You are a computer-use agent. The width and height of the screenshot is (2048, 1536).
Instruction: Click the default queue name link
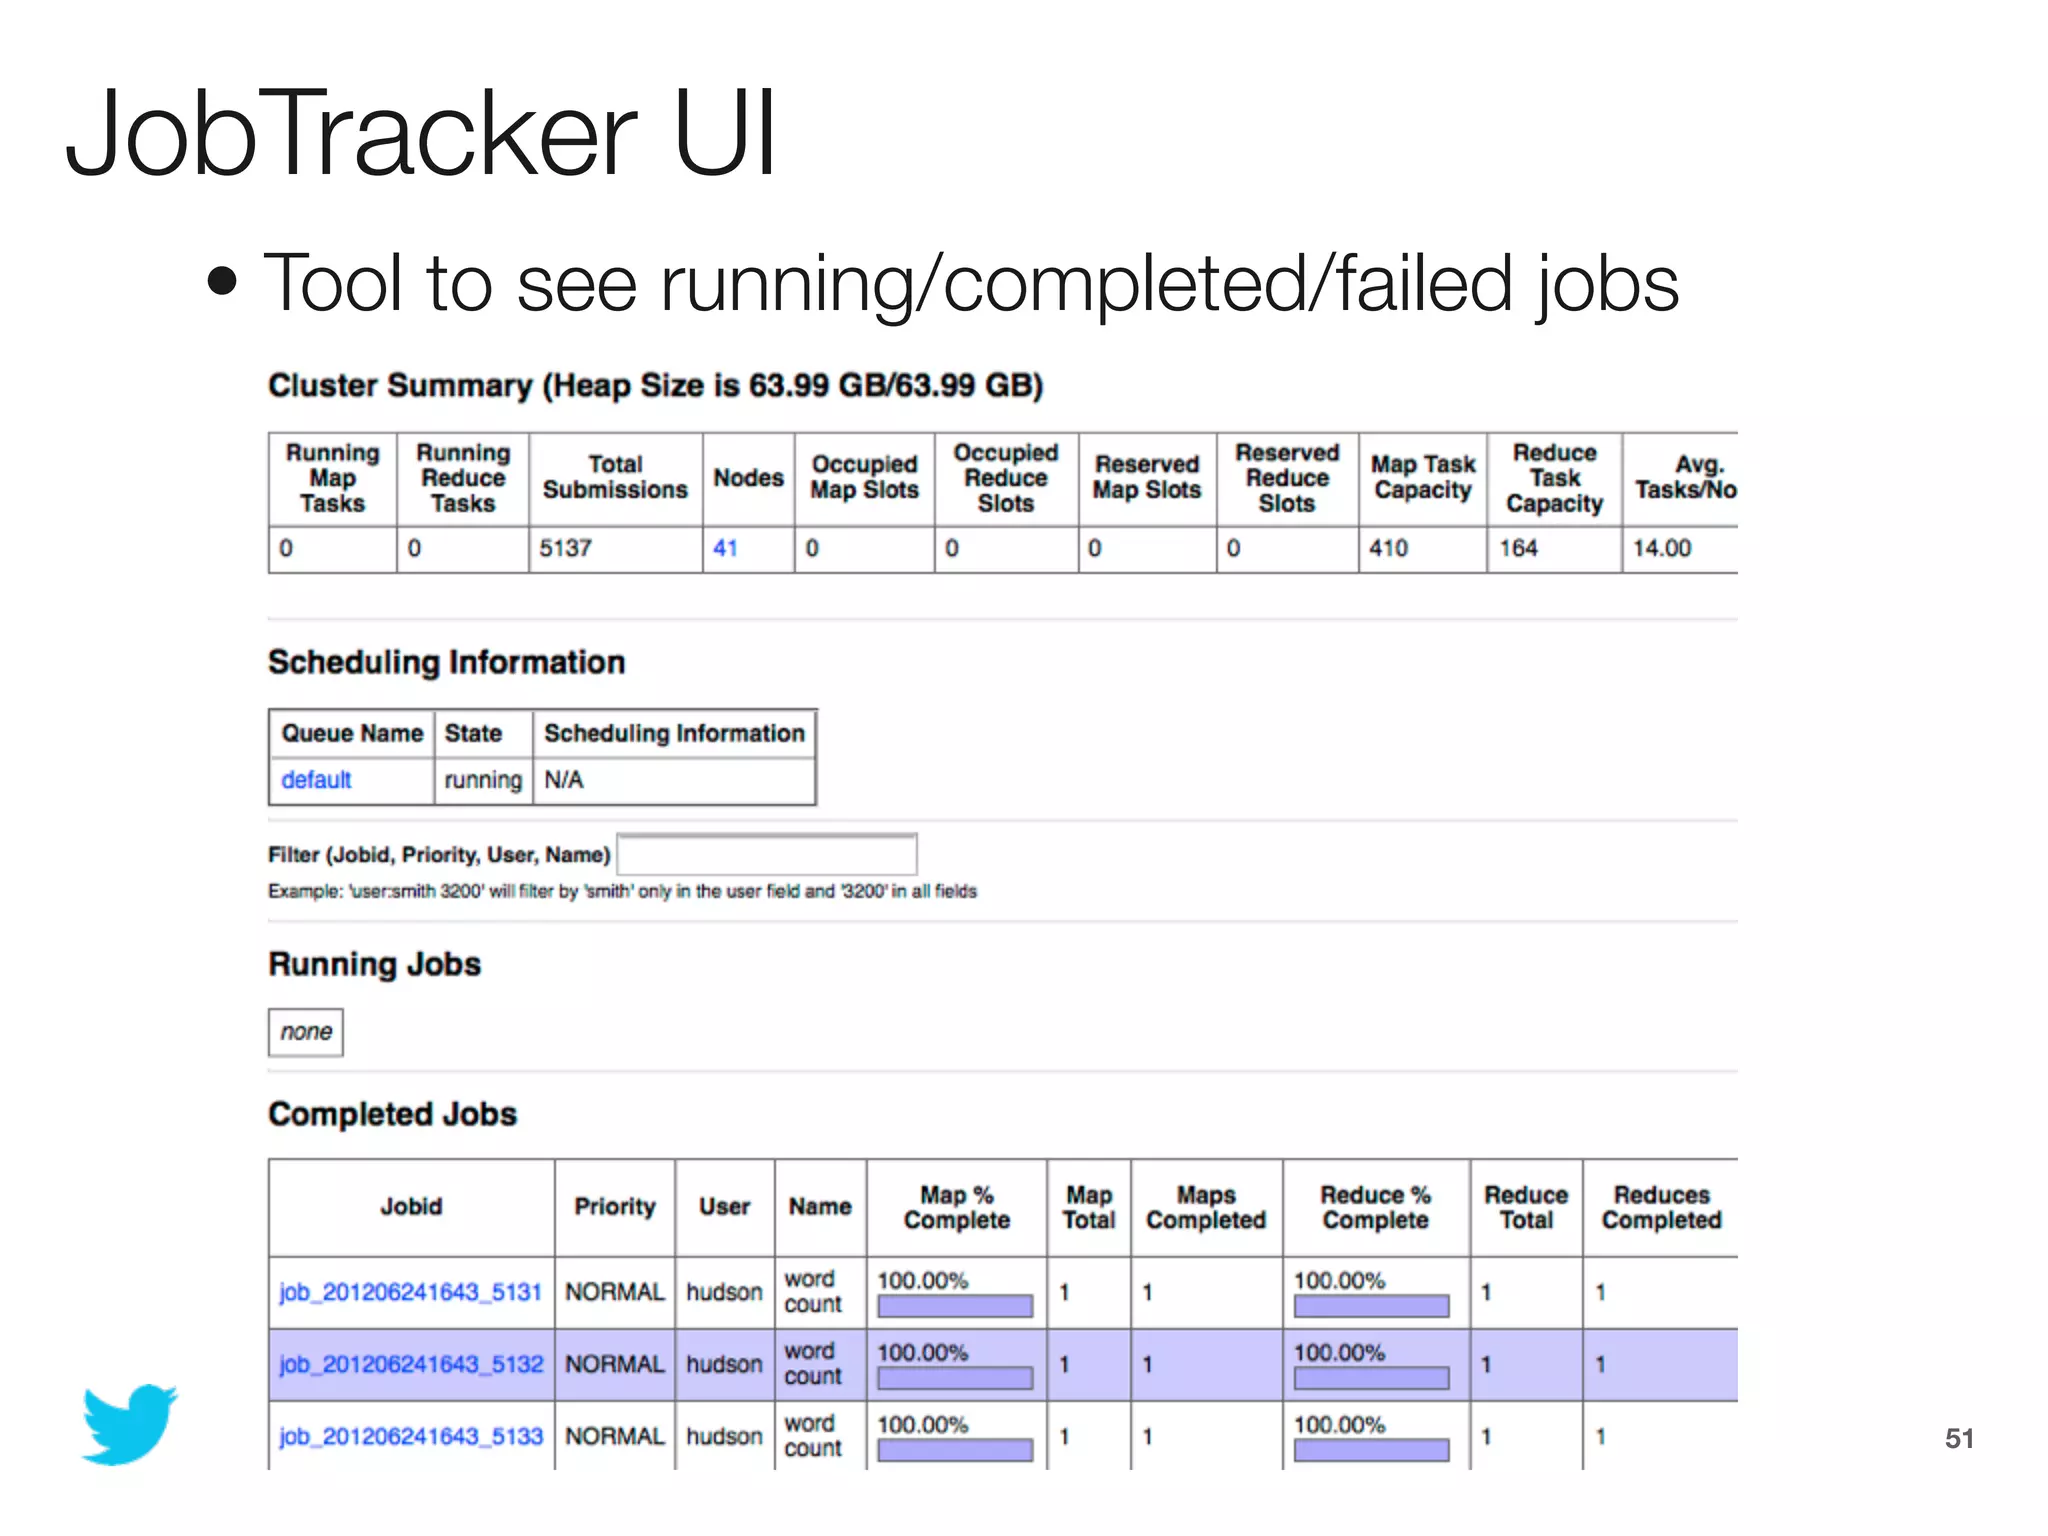click(316, 780)
